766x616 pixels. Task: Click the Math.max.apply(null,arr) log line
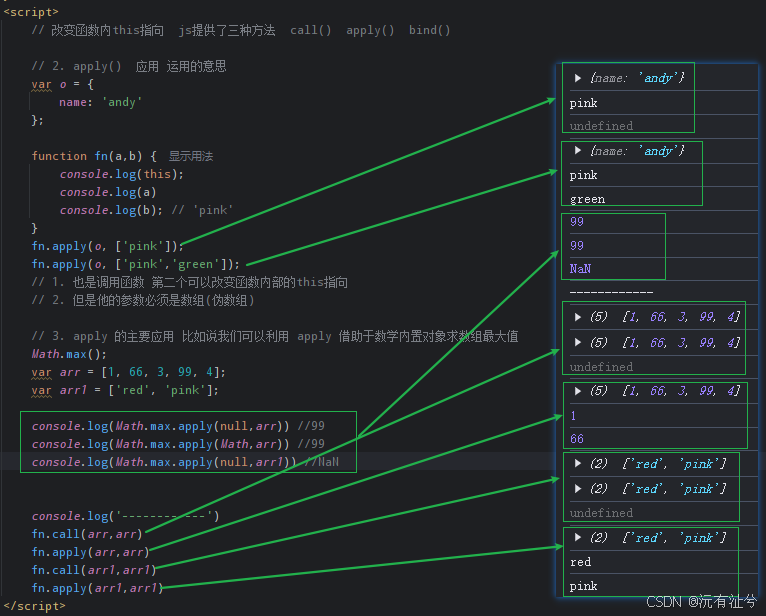[x=178, y=426]
